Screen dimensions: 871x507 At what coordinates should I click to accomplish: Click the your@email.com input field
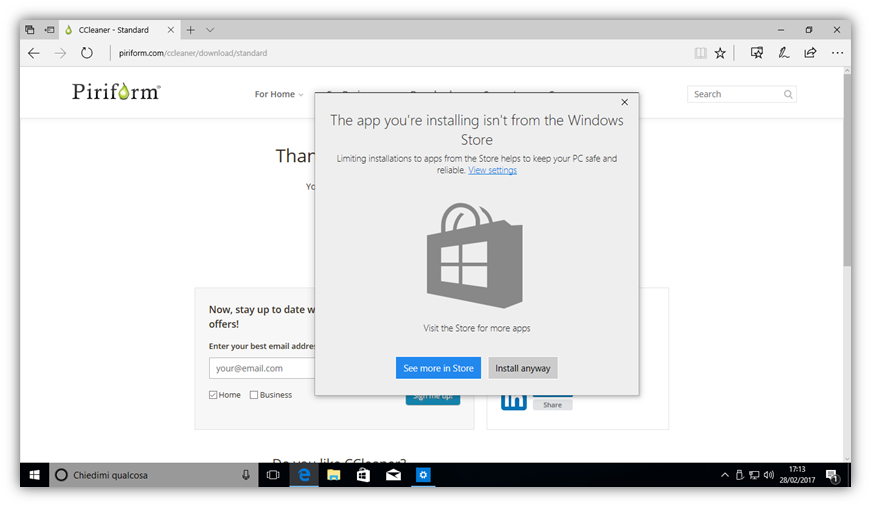262,368
